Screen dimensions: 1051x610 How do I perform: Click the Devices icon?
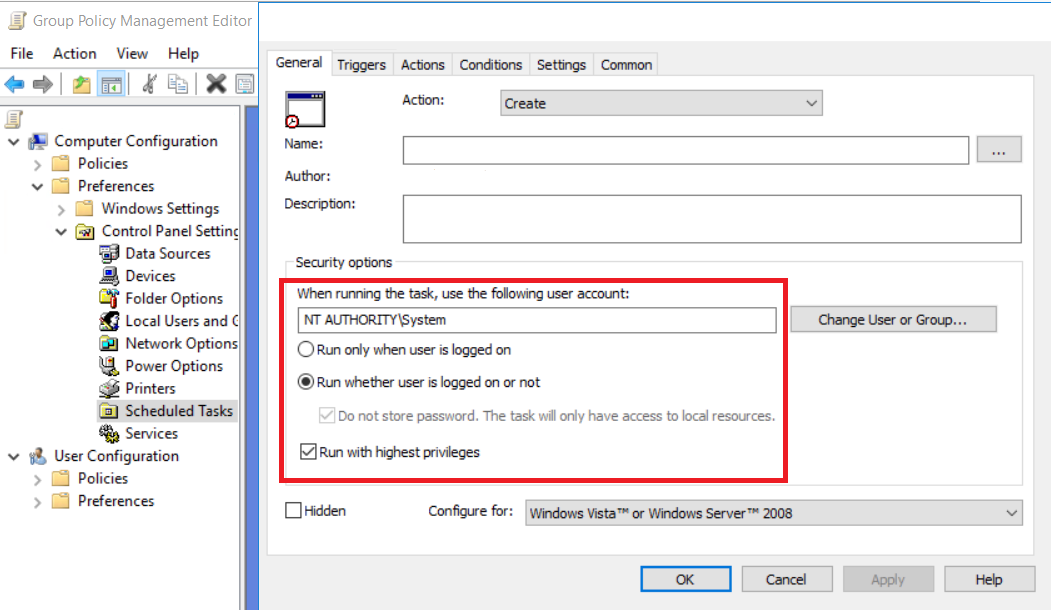click(109, 276)
